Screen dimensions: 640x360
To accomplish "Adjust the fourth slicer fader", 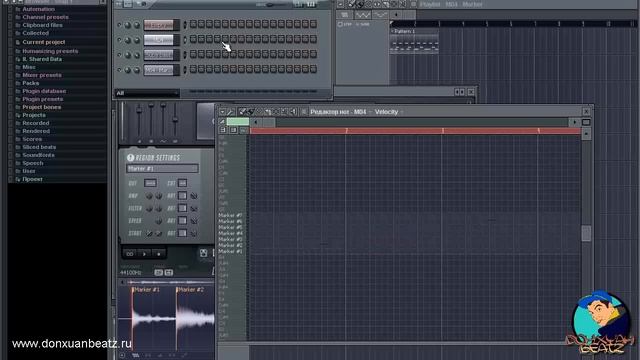I will coord(175,119).
